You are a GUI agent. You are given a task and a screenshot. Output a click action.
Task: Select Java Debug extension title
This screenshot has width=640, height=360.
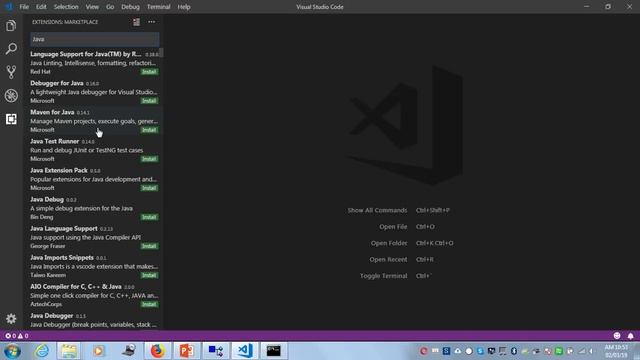47,199
